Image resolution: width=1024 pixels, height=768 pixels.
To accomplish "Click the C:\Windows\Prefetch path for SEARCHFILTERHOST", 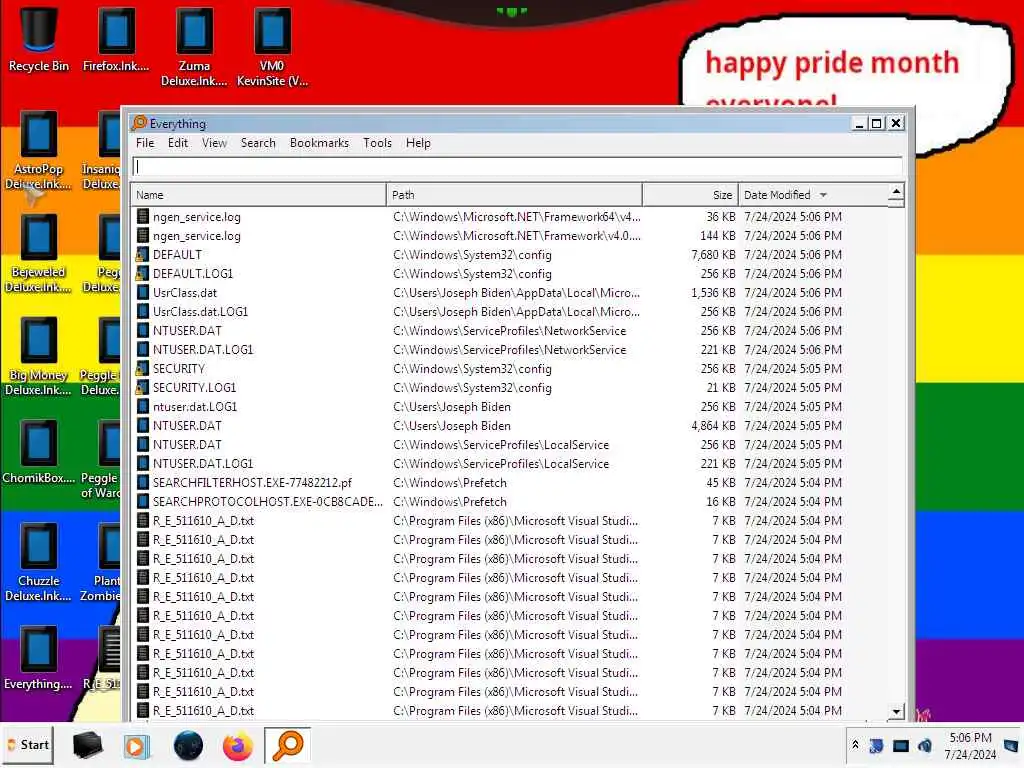I will click(x=449, y=483).
